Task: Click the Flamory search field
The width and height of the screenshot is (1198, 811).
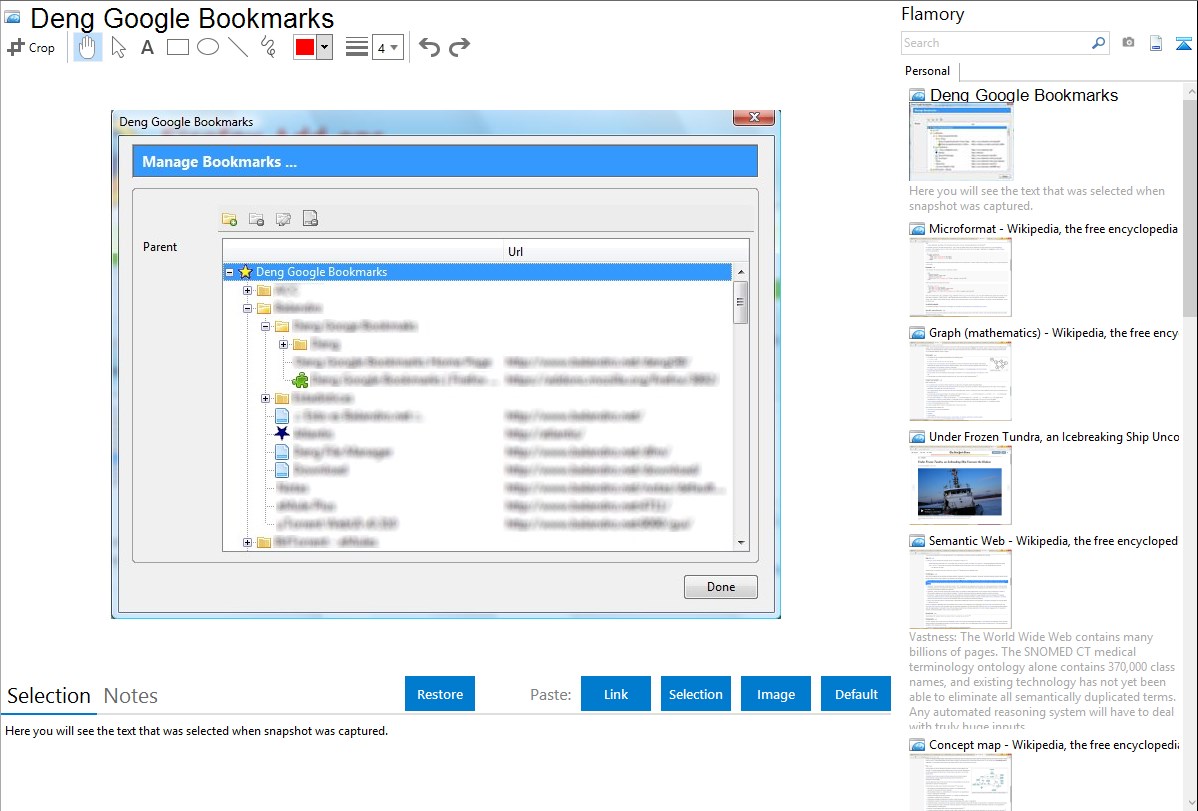Action: 995,43
